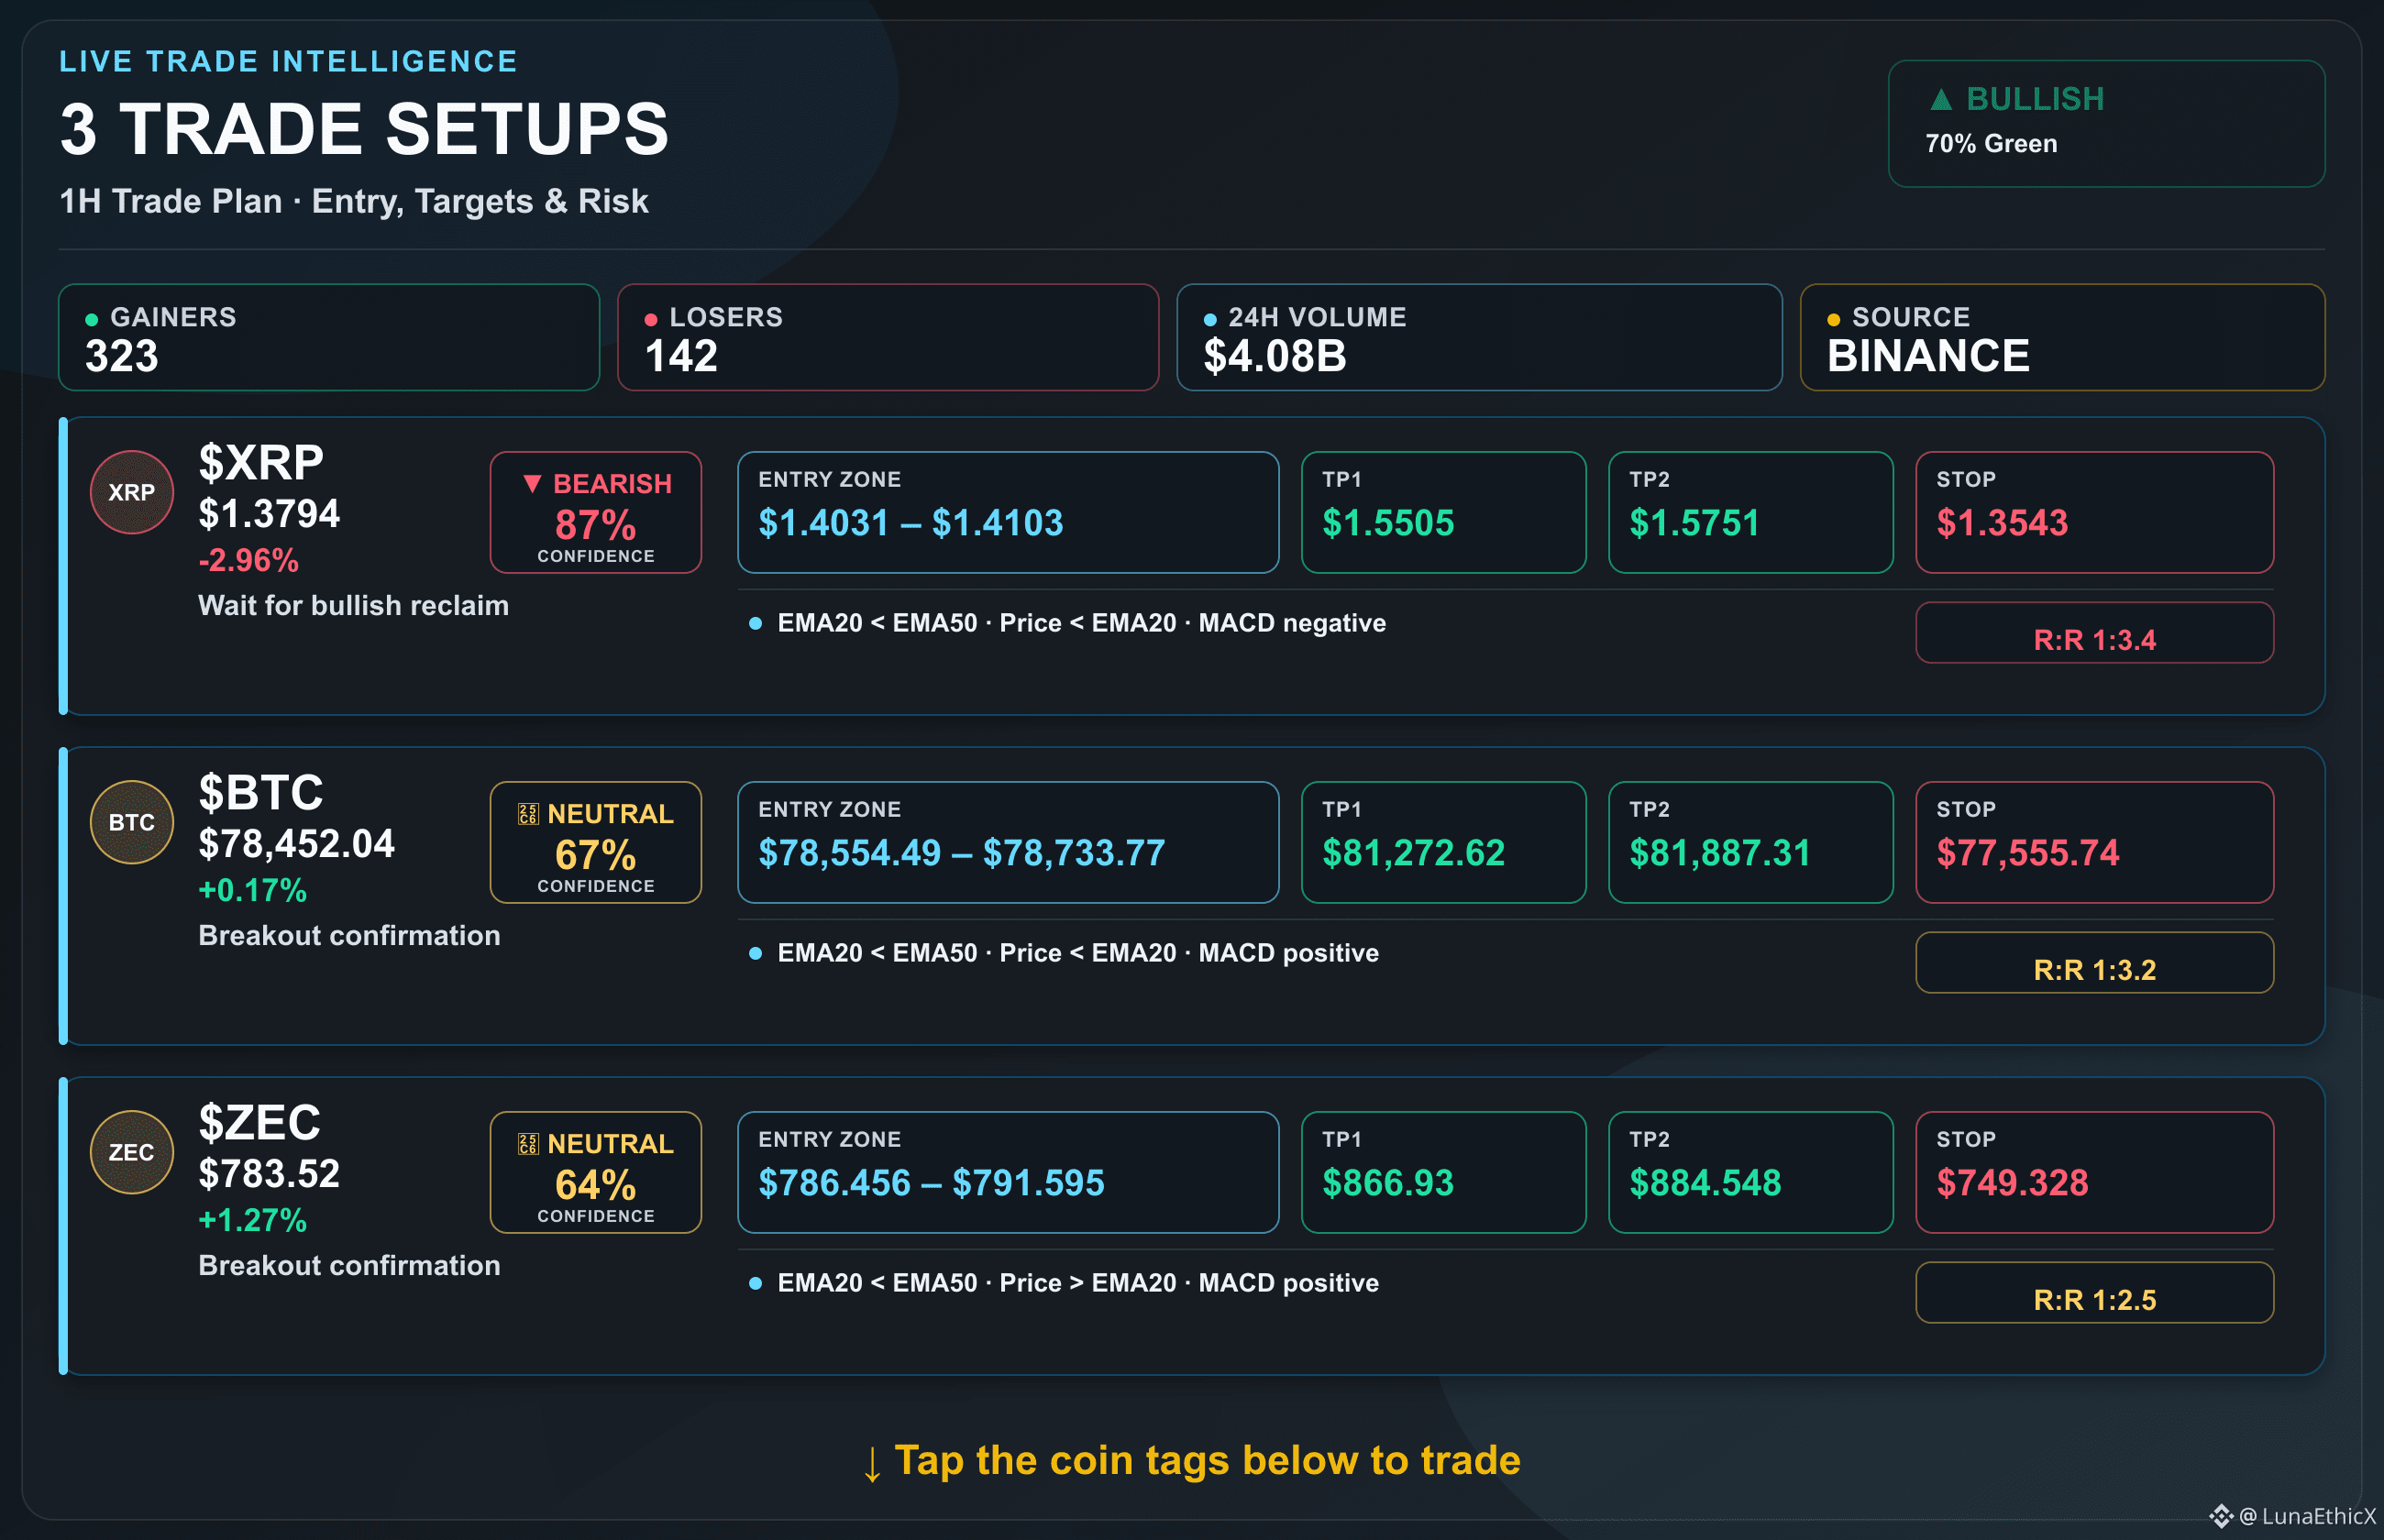Viewport: 2384px width, 1540px height.
Task: Click the R:R 1:2.5 box
Action: tap(2095, 1292)
